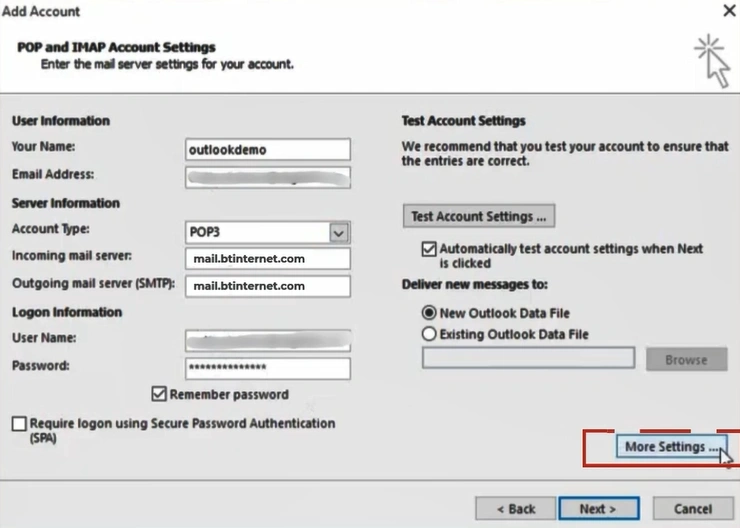Cancel the account setup
Viewport: 740px width, 528px height.
[693, 509]
